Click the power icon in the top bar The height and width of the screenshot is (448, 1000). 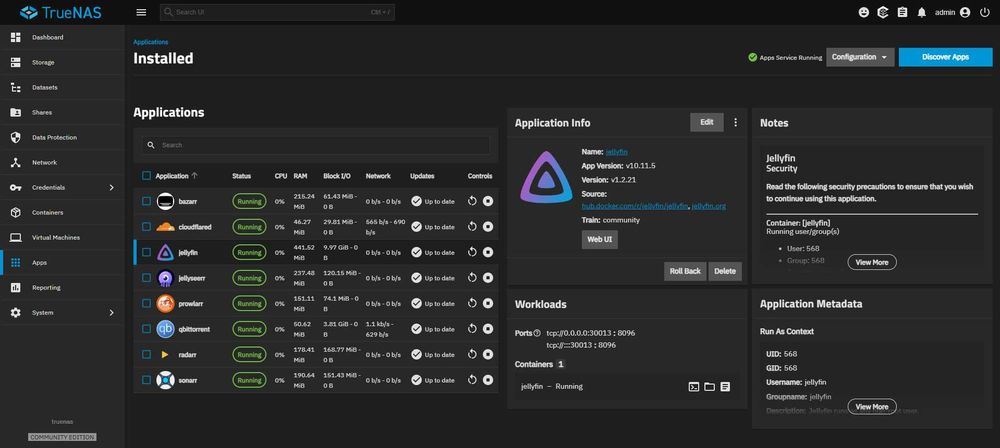[985, 12]
